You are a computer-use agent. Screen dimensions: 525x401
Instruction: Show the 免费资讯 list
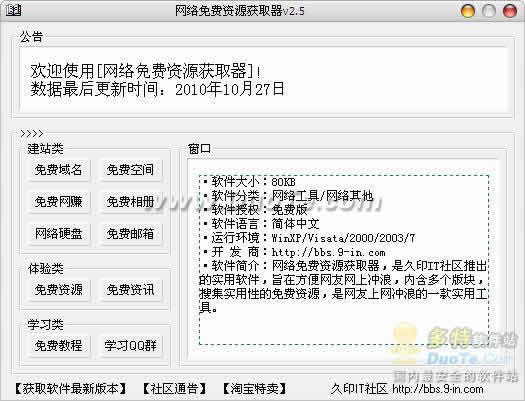(131, 290)
